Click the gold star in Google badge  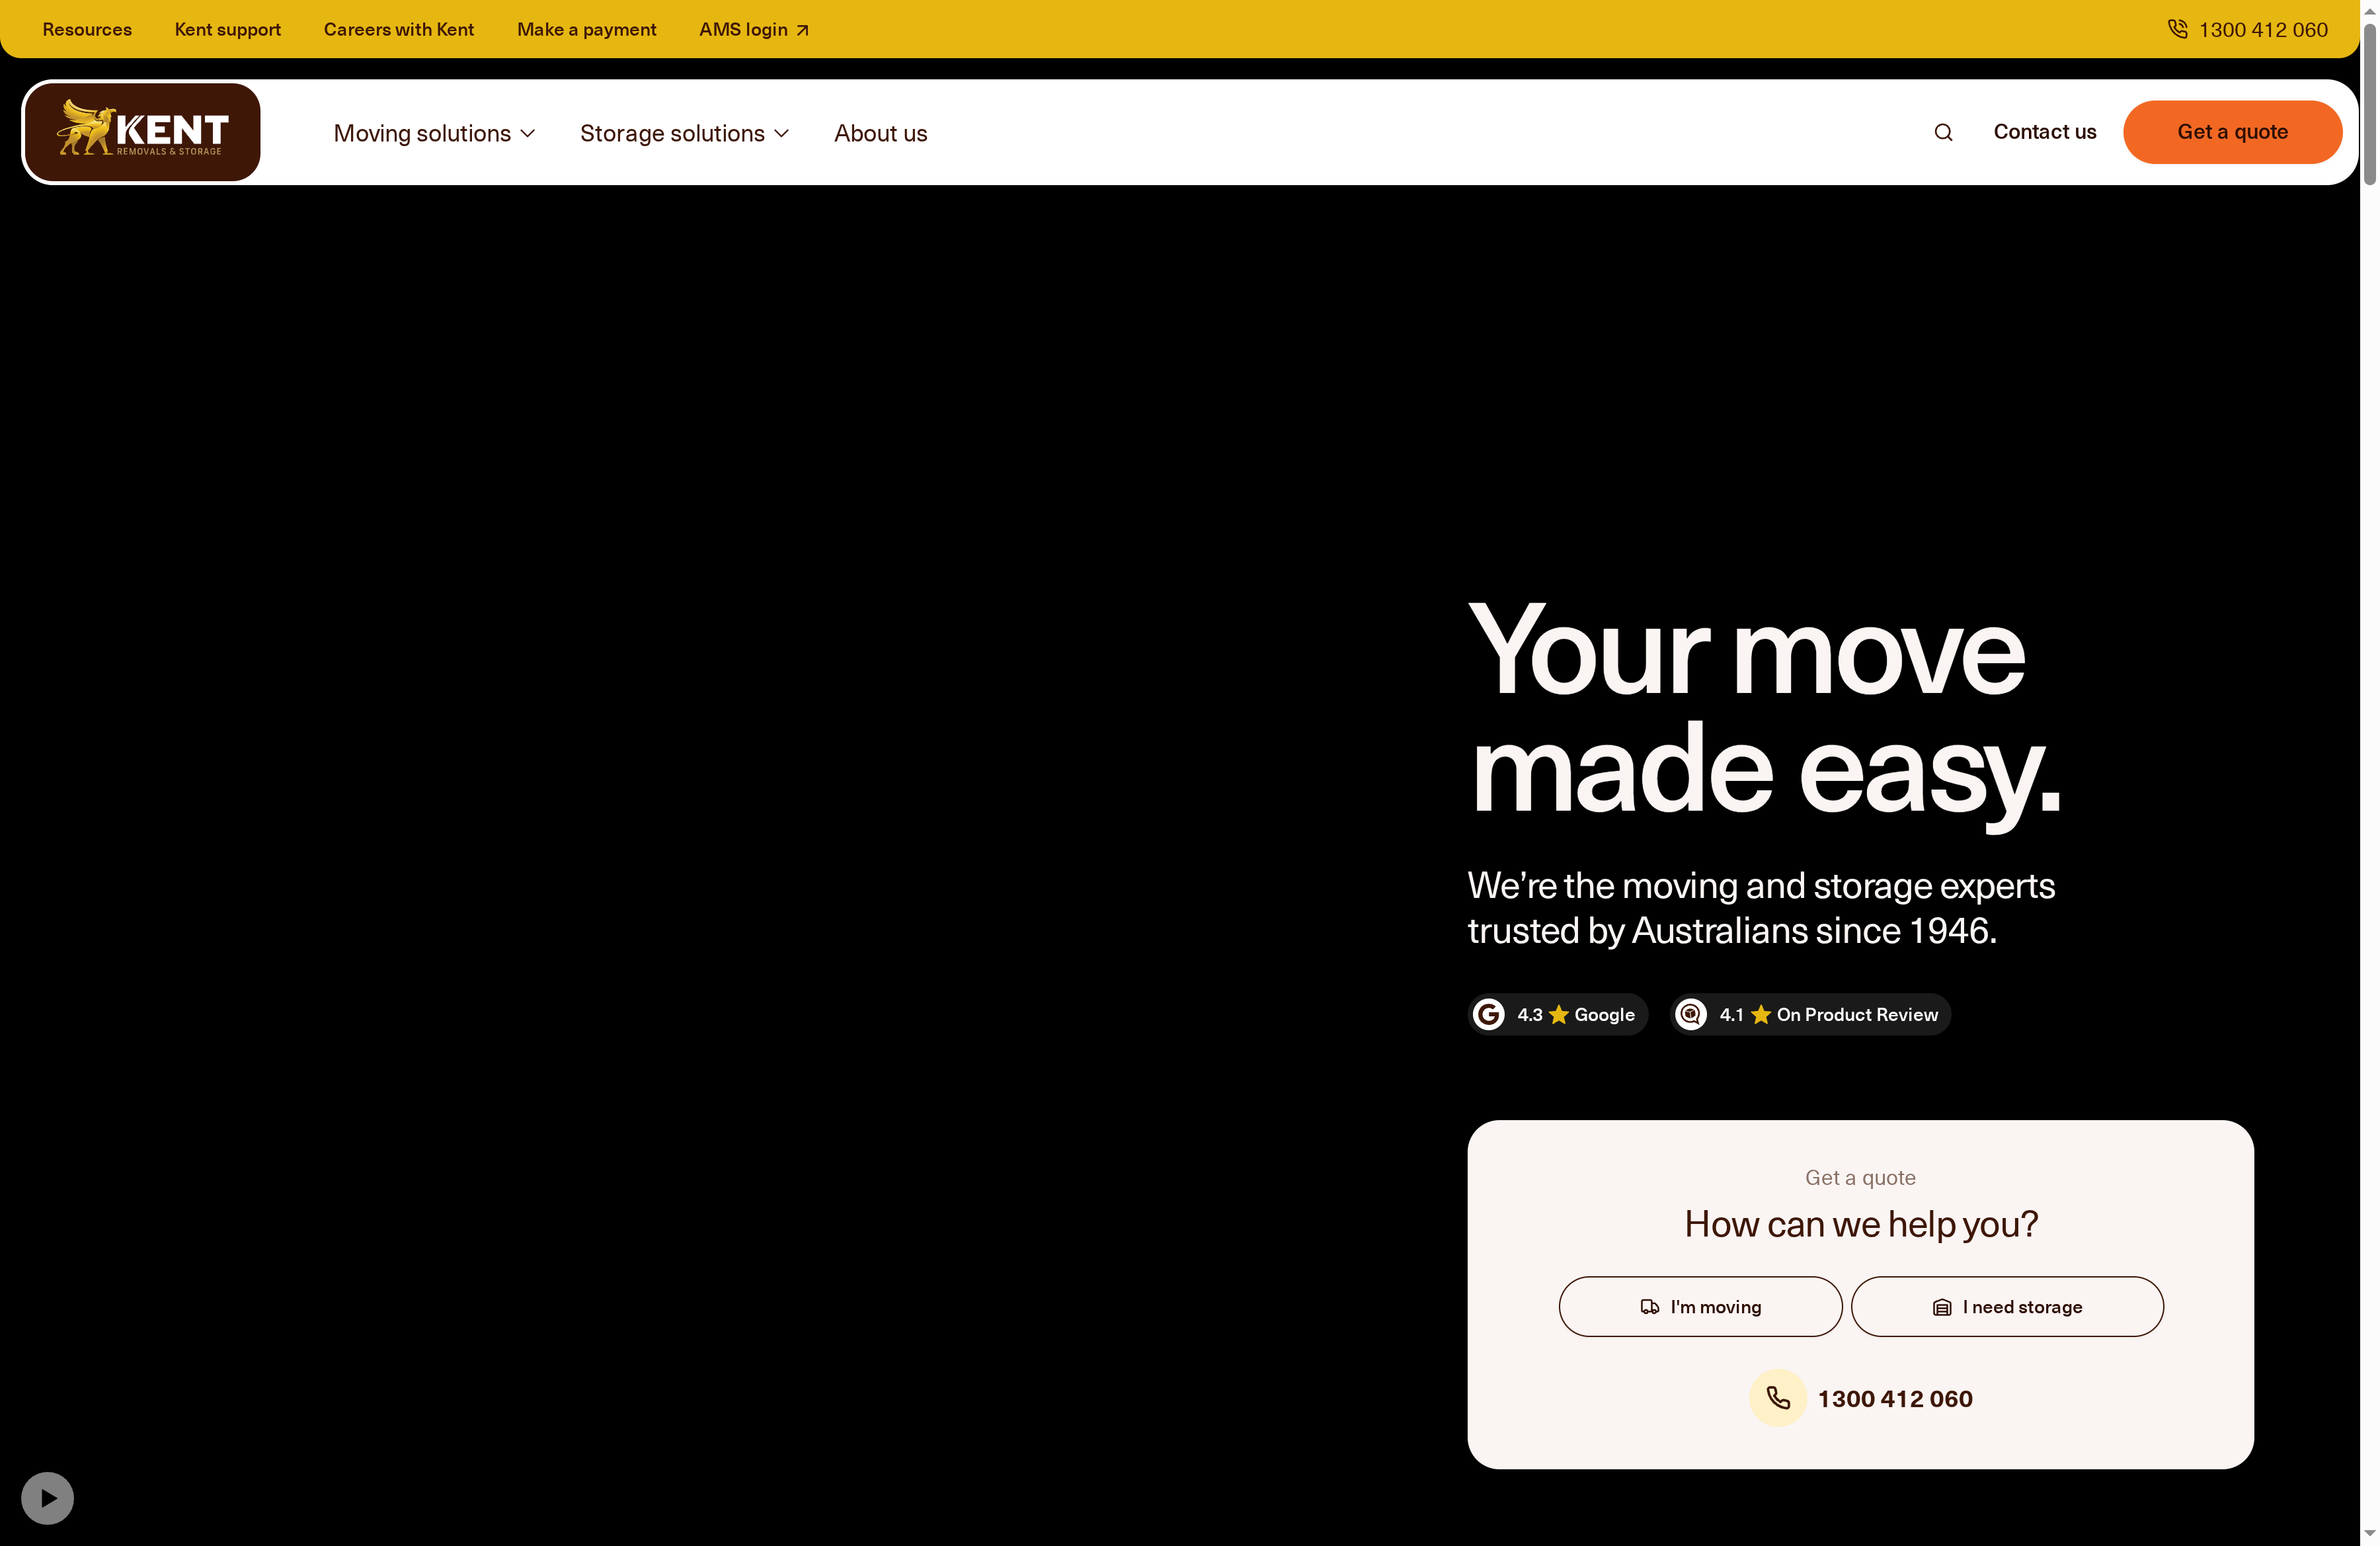click(1559, 1014)
